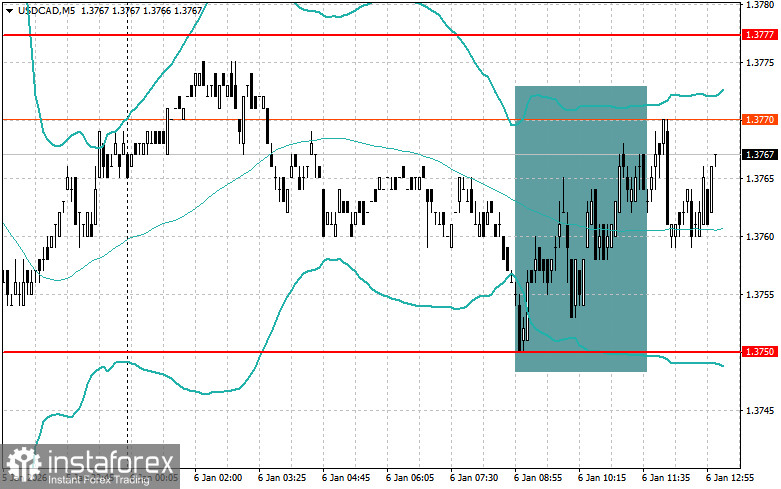Click the 1.3775 price axis value
Screen dimensions: 781x489
[760, 62]
